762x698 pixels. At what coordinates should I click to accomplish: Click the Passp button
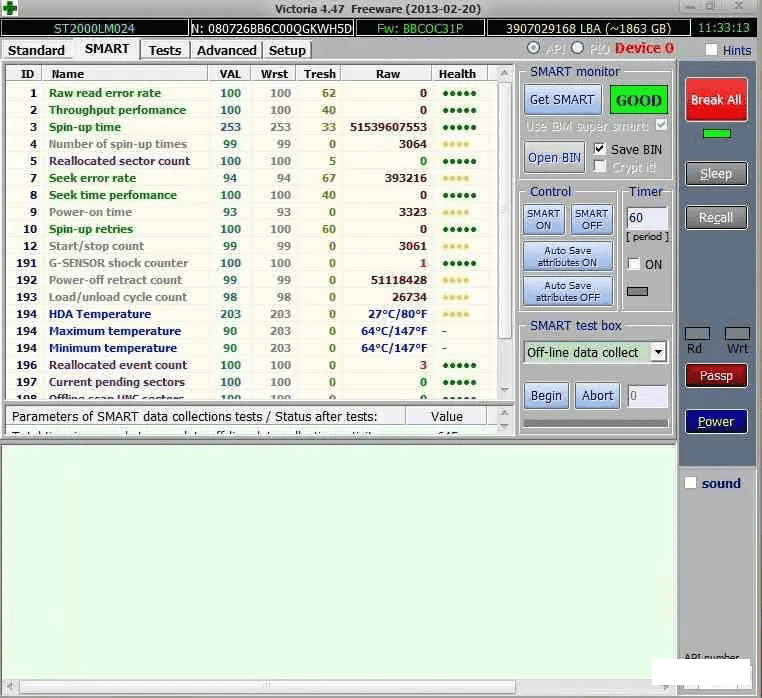click(715, 376)
